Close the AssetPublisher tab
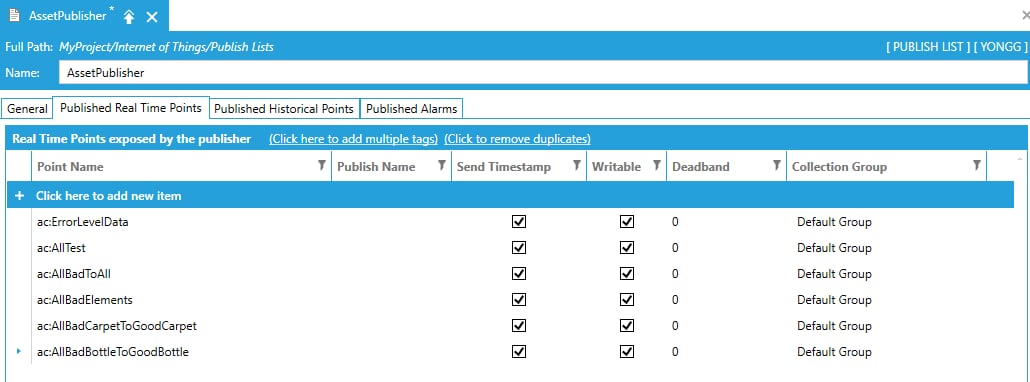 click(x=152, y=17)
